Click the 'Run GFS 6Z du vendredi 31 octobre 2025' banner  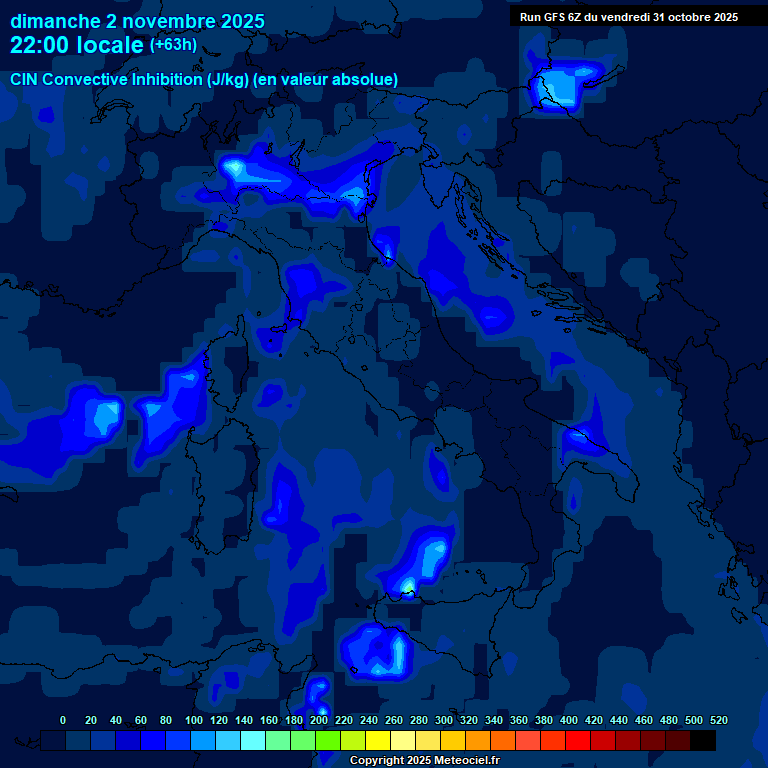point(629,17)
